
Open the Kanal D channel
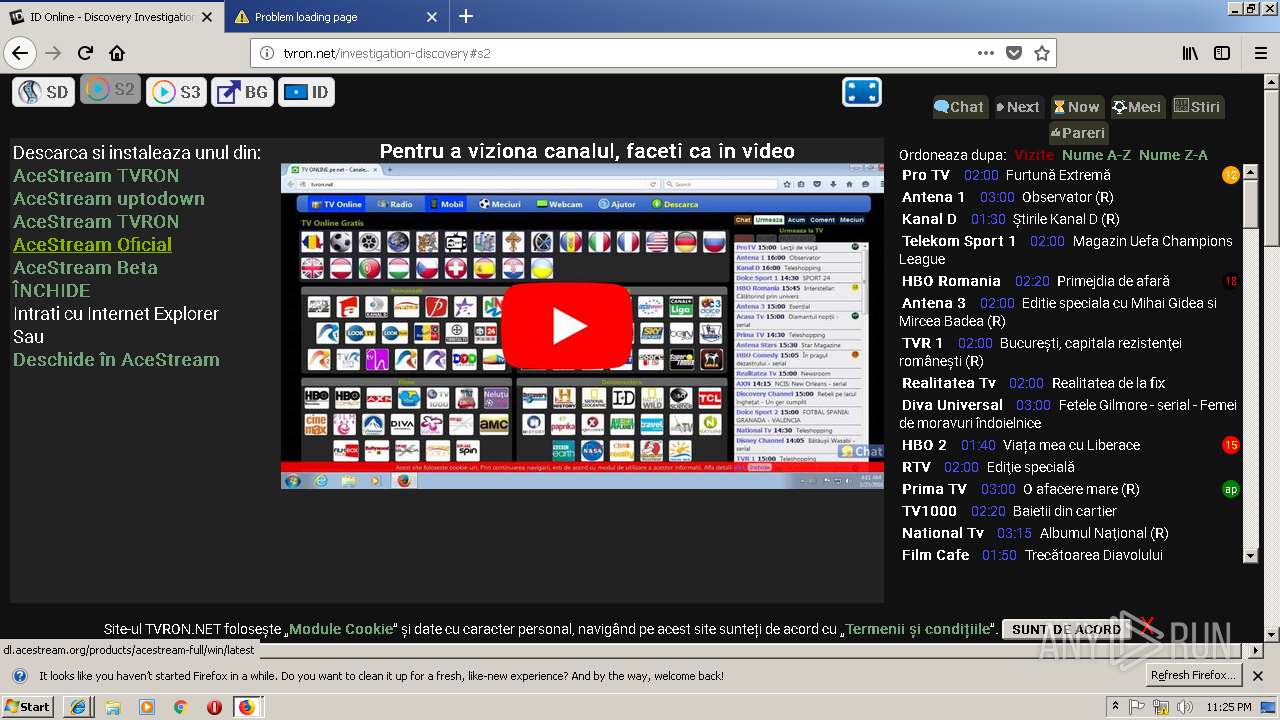[x=929, y=219]
